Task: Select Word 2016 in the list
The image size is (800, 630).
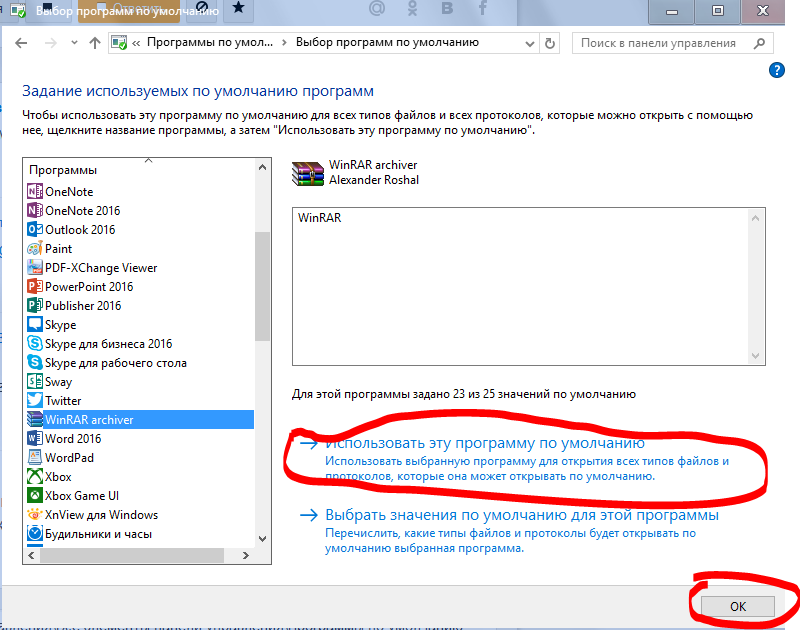Action: [73, 439]
